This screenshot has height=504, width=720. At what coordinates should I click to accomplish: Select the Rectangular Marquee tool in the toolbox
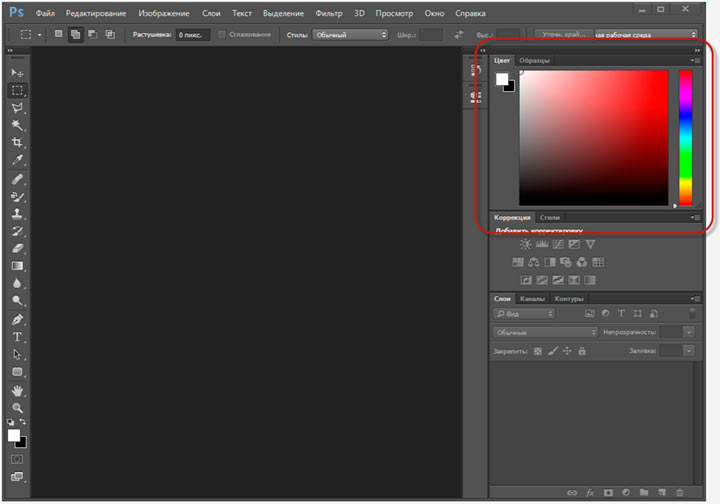[x=17, y=90]
